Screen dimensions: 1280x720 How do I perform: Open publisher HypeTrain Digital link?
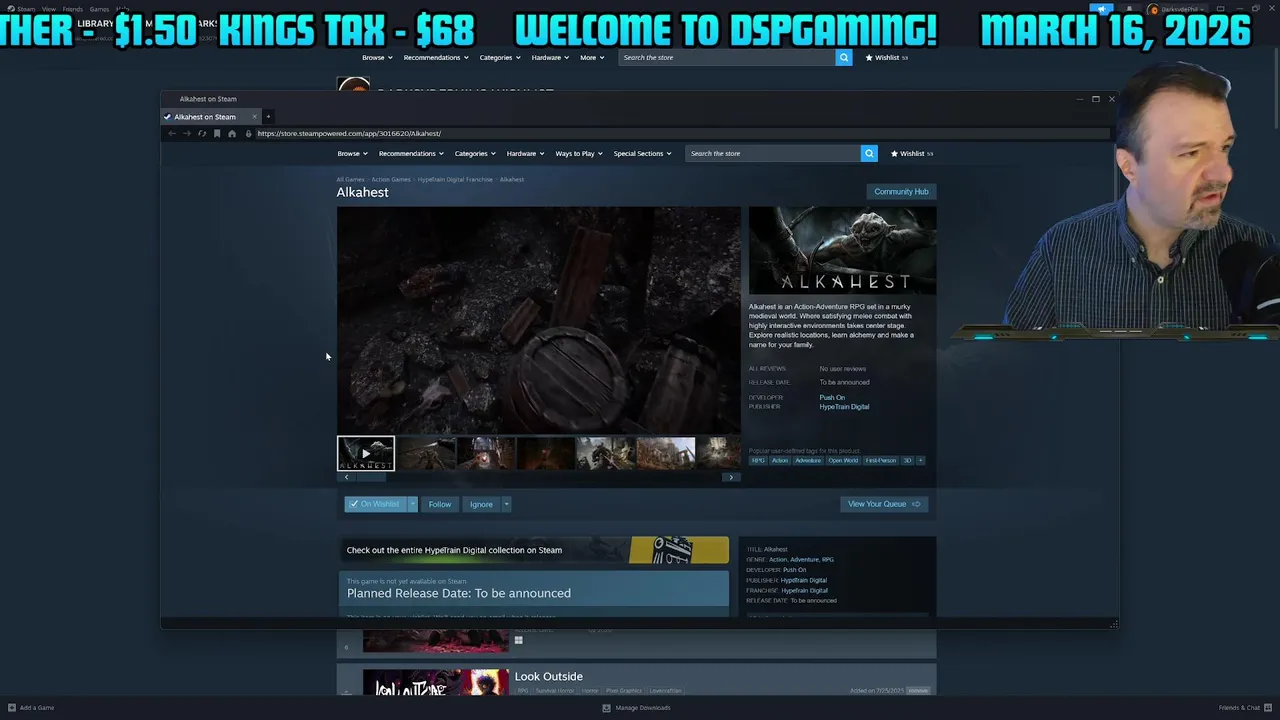(844, 407)
